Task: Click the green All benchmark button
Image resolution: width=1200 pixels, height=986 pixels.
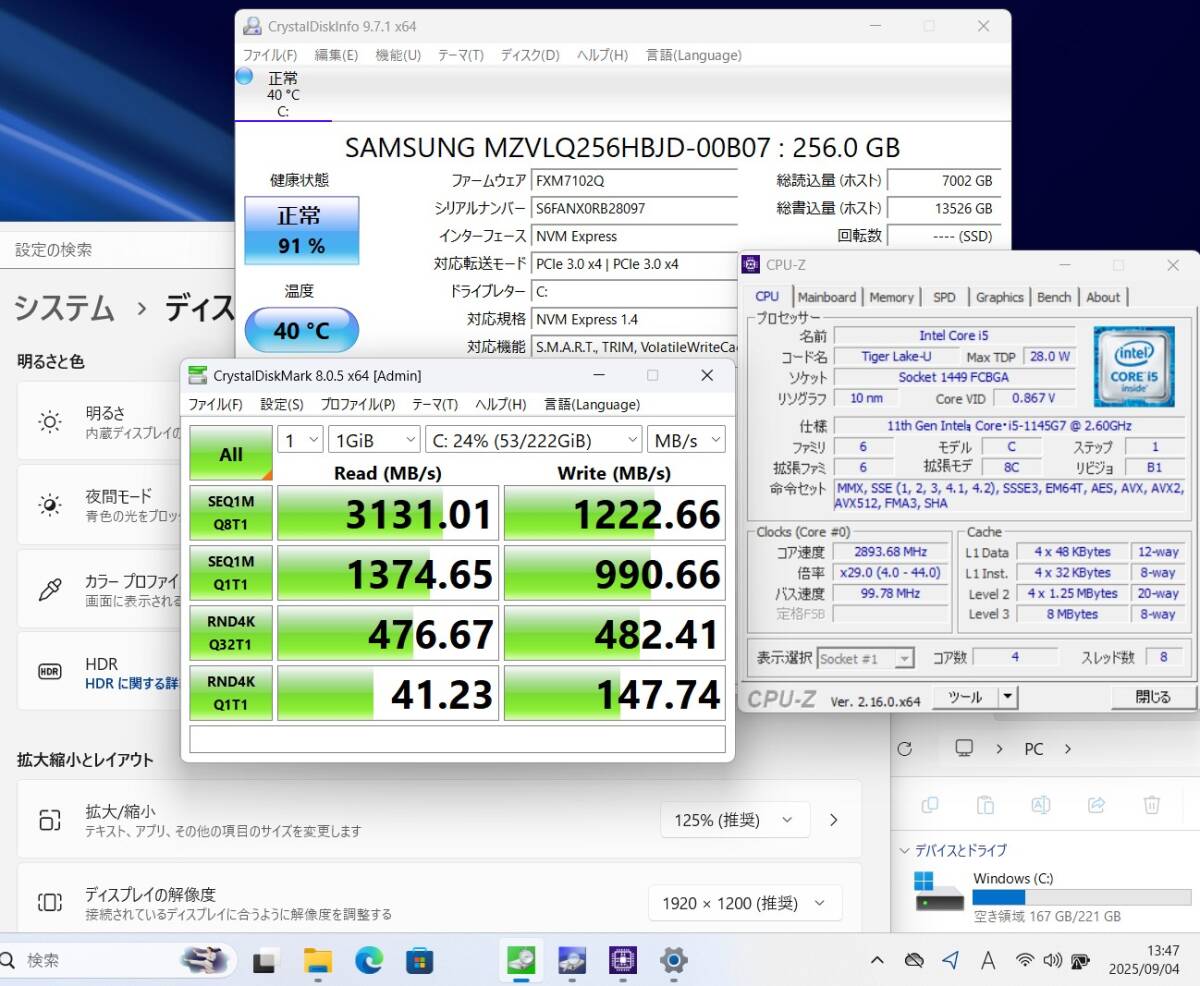Action: click(x=231, y=454)
